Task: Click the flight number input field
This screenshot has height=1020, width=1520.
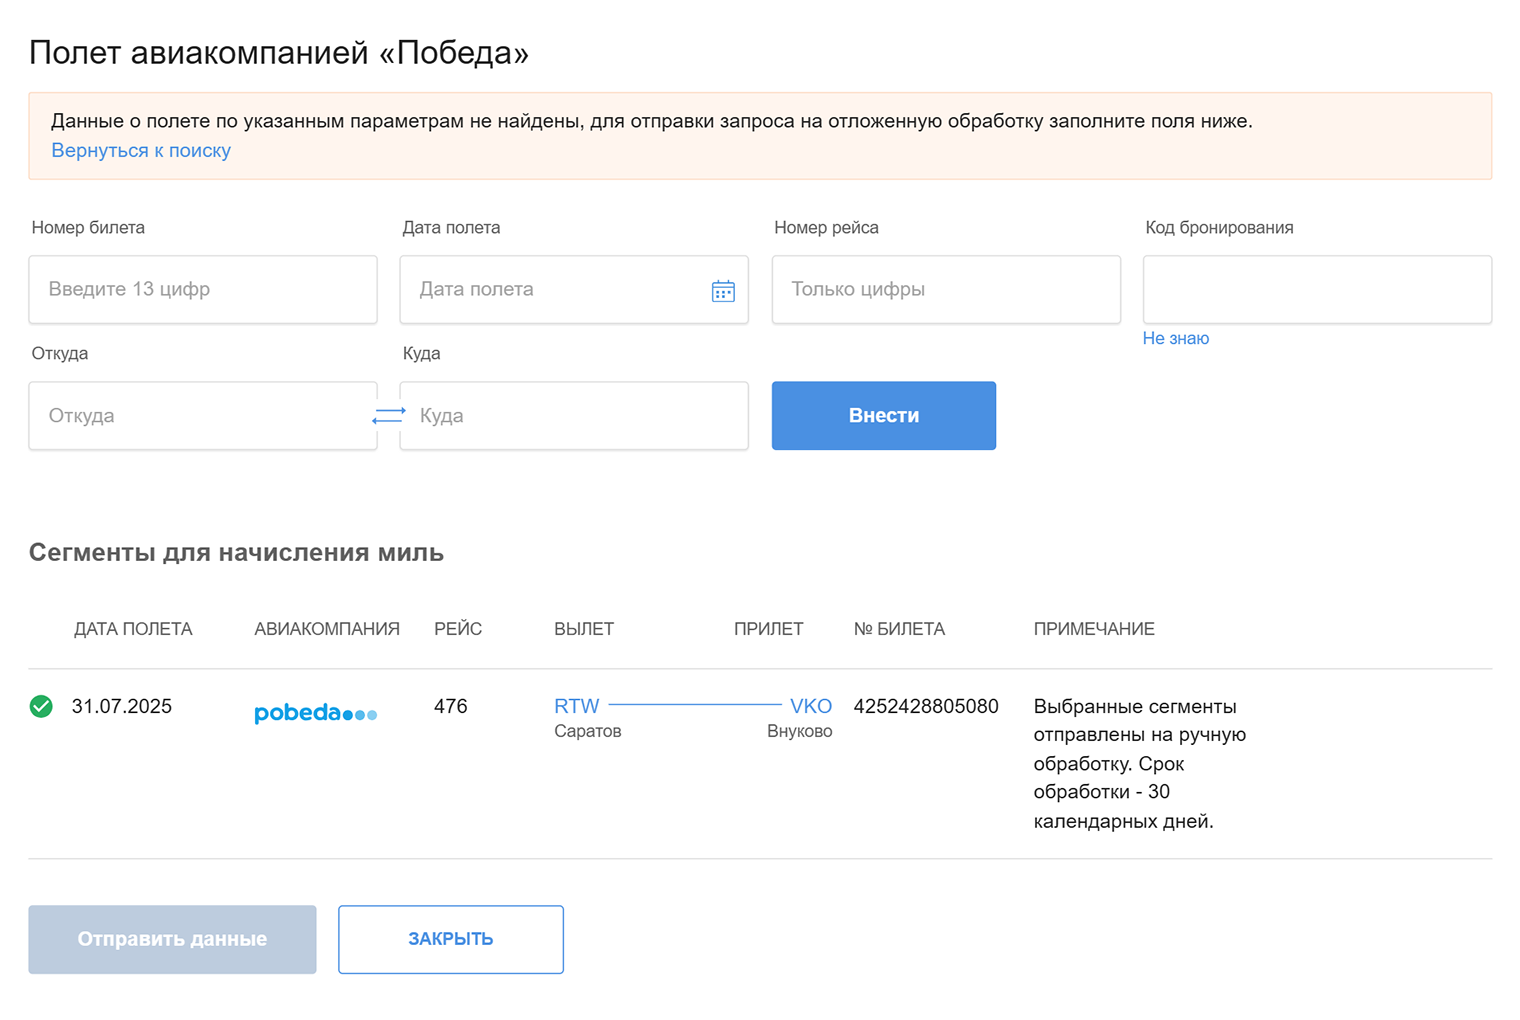Action: 945,290
